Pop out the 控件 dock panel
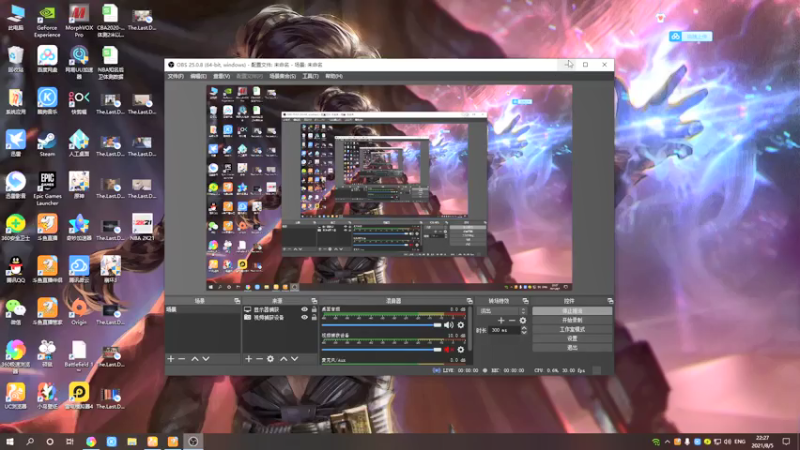Viewport: 800px width, 450px height. [x=610, y=301]
